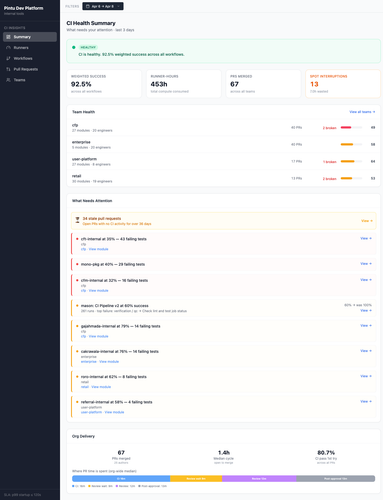
Task: Click View for the mason CI Pipeline row
Action: (366, 310)
